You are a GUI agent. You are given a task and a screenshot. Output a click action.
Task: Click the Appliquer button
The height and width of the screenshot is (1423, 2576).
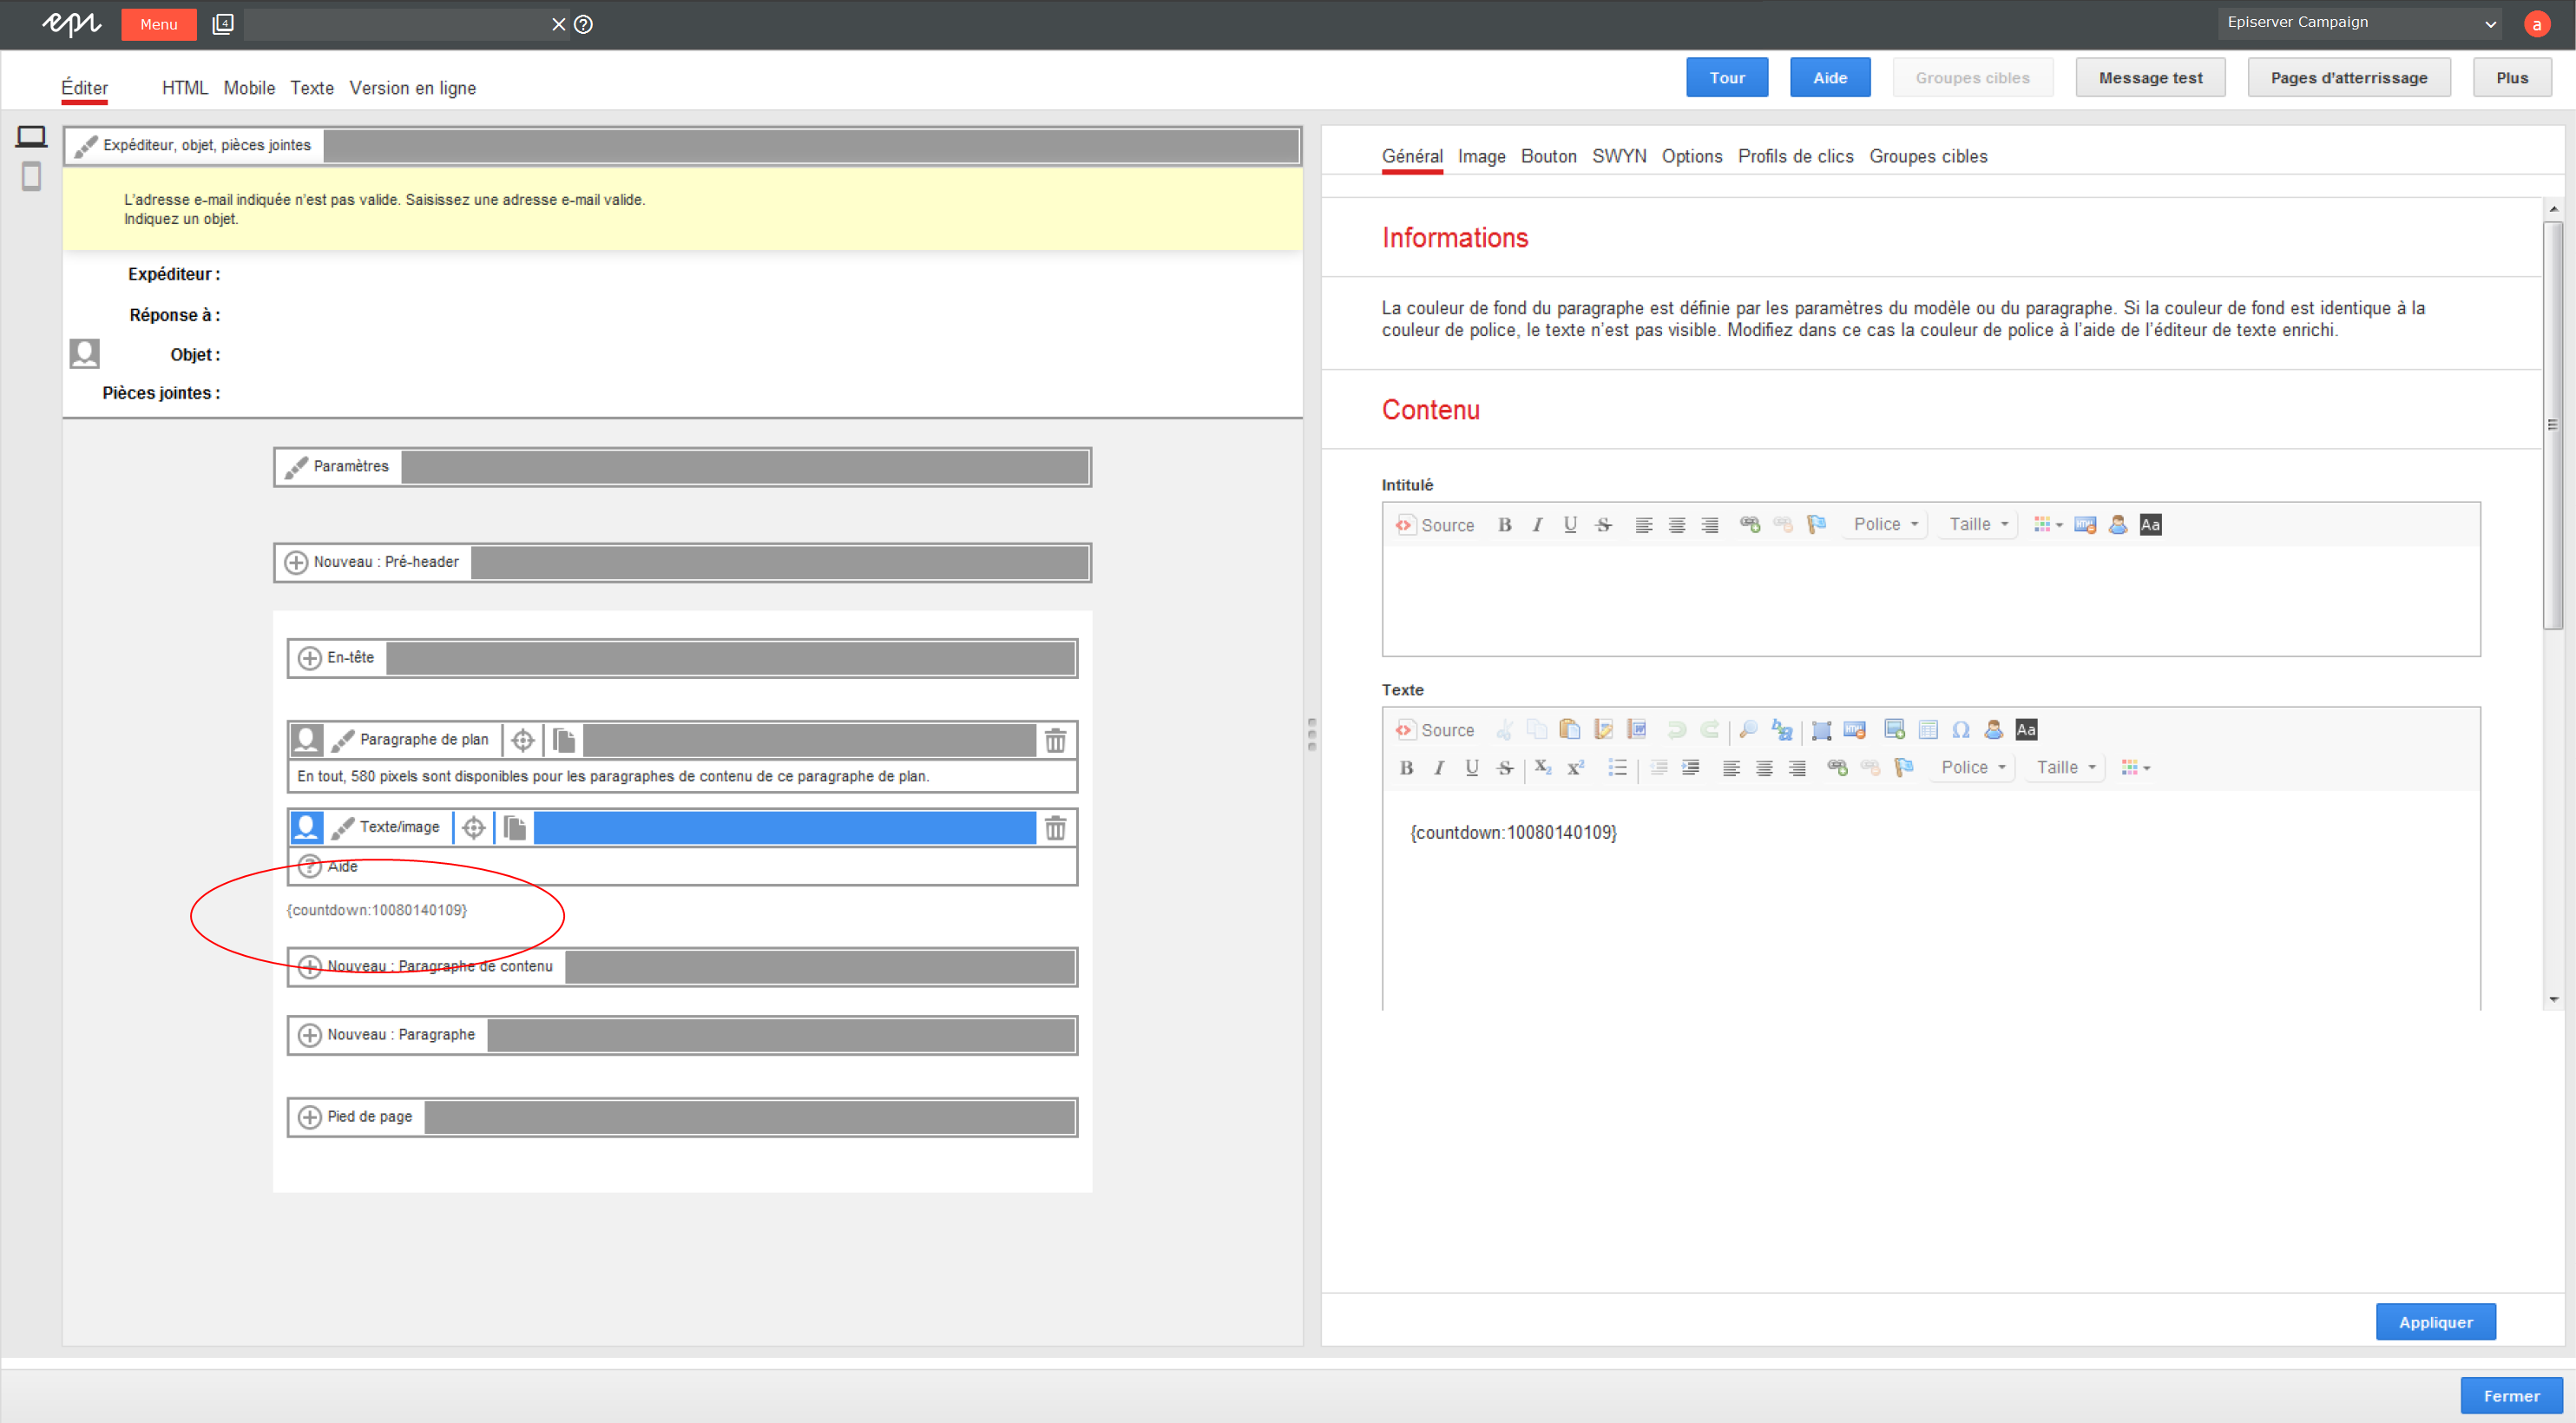(x=2435, y=1322)
